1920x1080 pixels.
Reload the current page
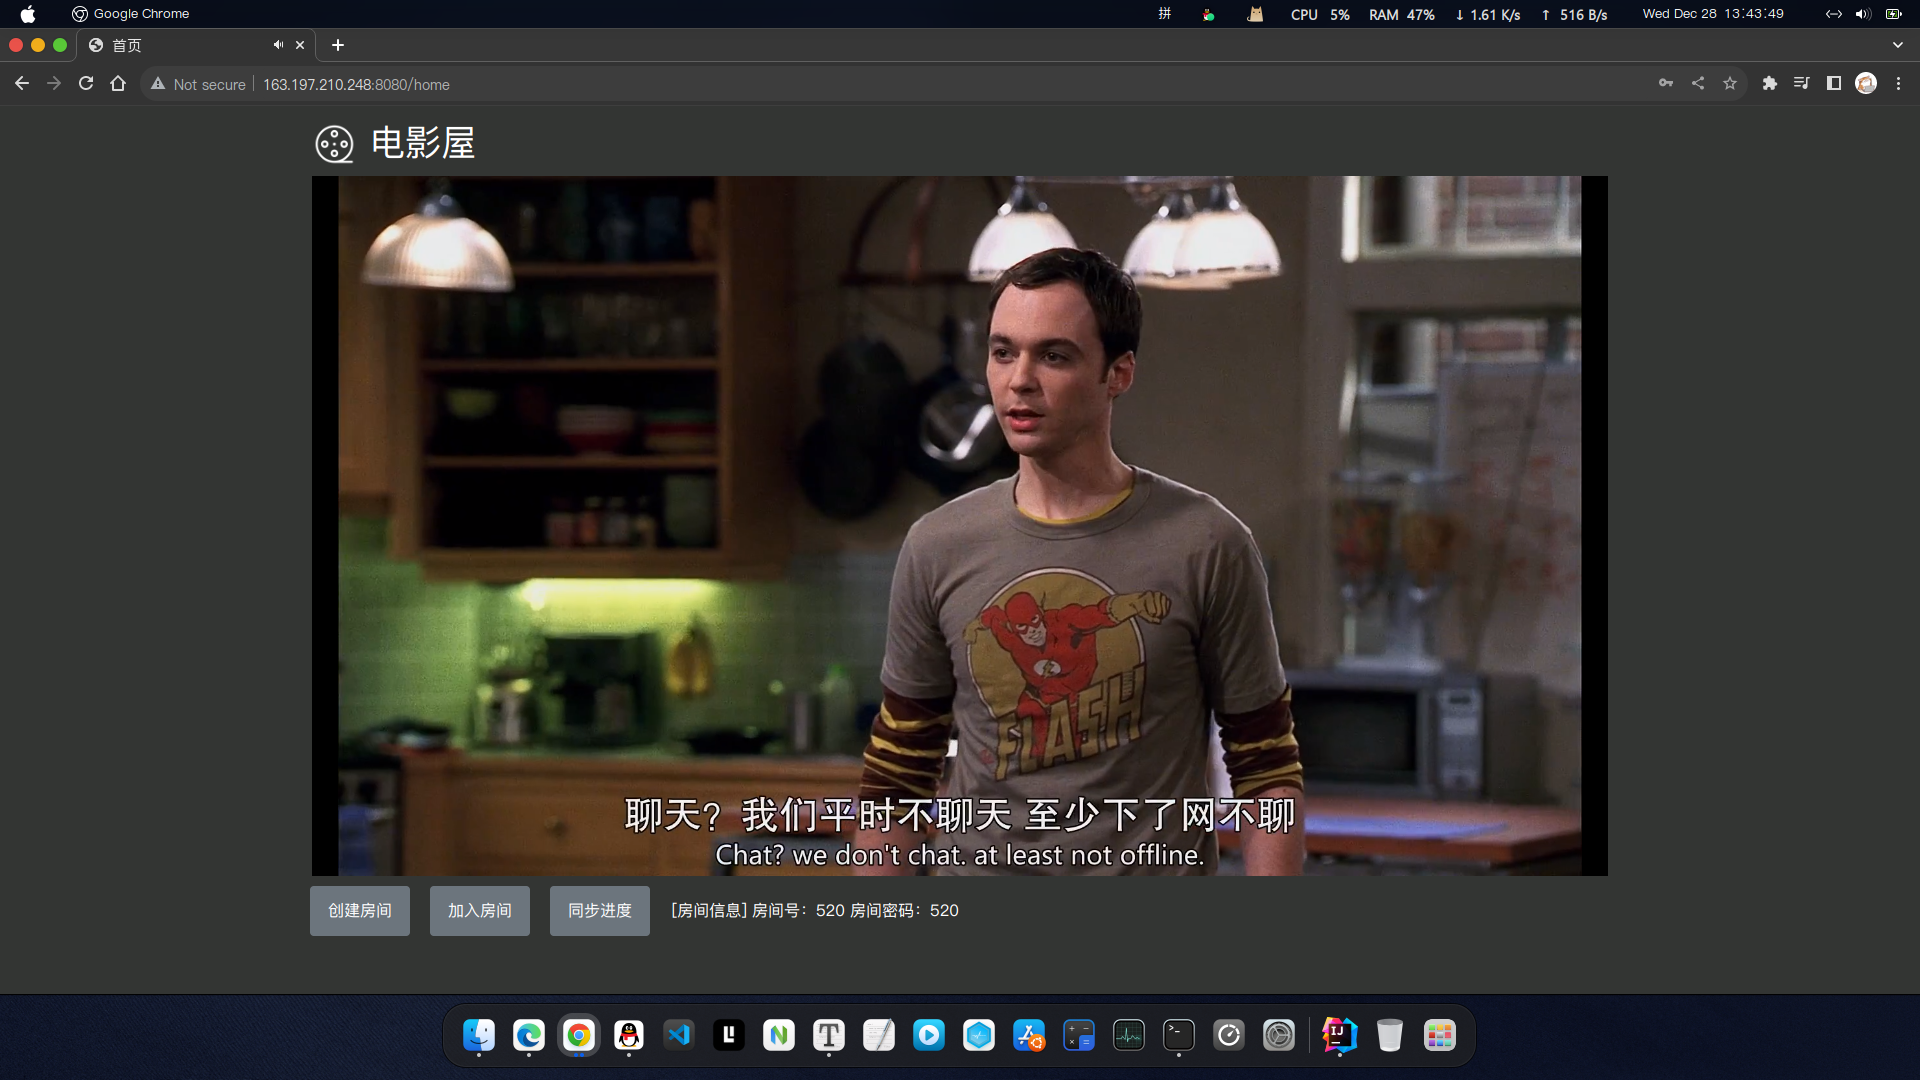coord(86,84)
